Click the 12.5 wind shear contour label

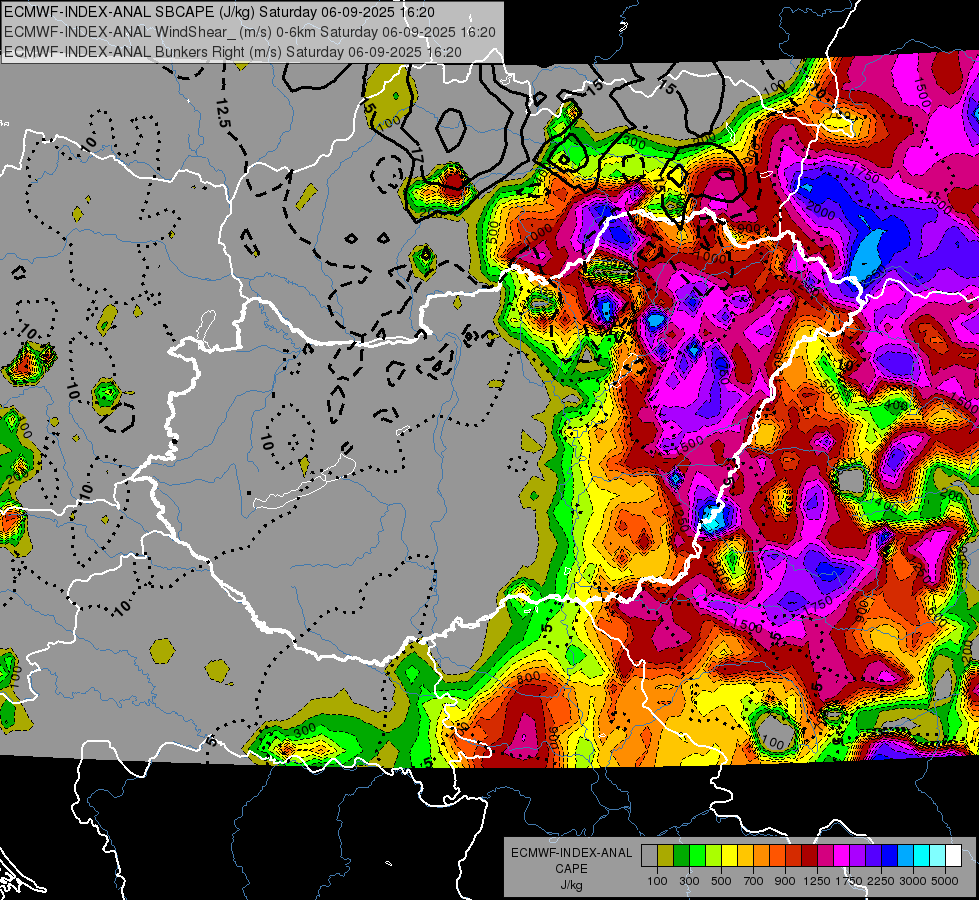(x=224, y=114)
